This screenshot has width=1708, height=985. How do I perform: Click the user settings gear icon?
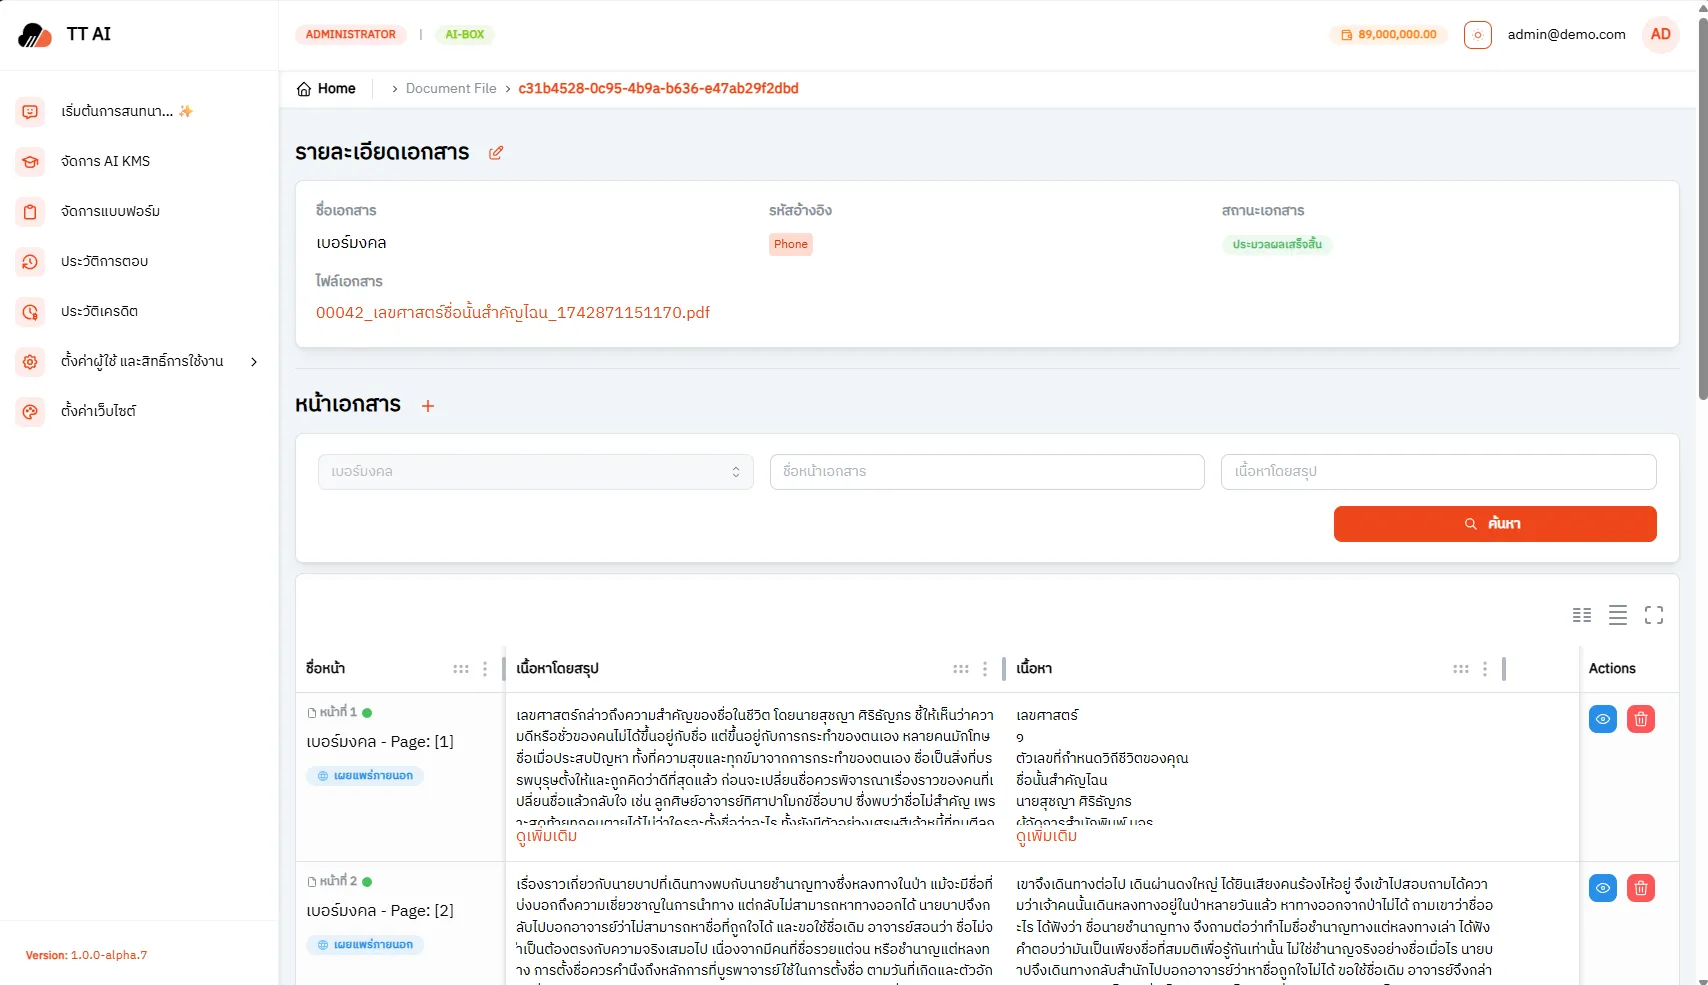(30, 361)
